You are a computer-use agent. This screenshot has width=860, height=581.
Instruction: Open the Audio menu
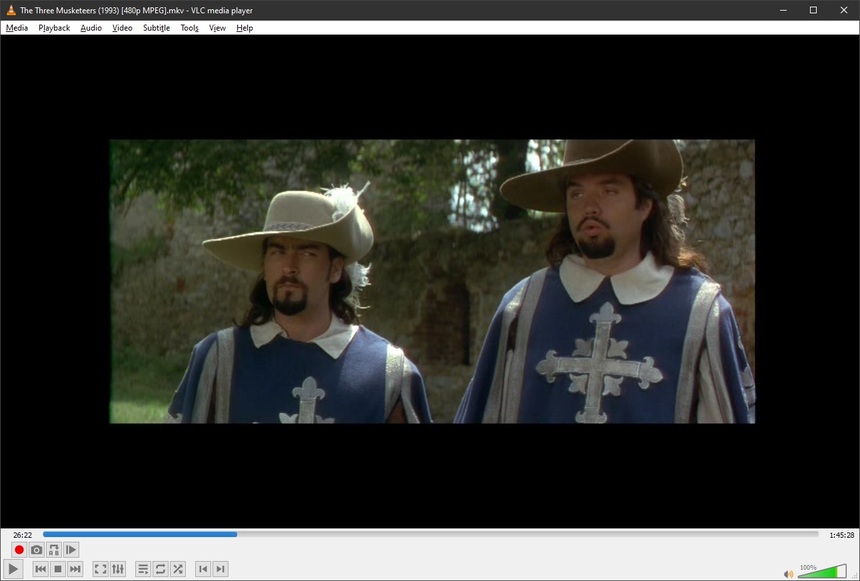91,28
